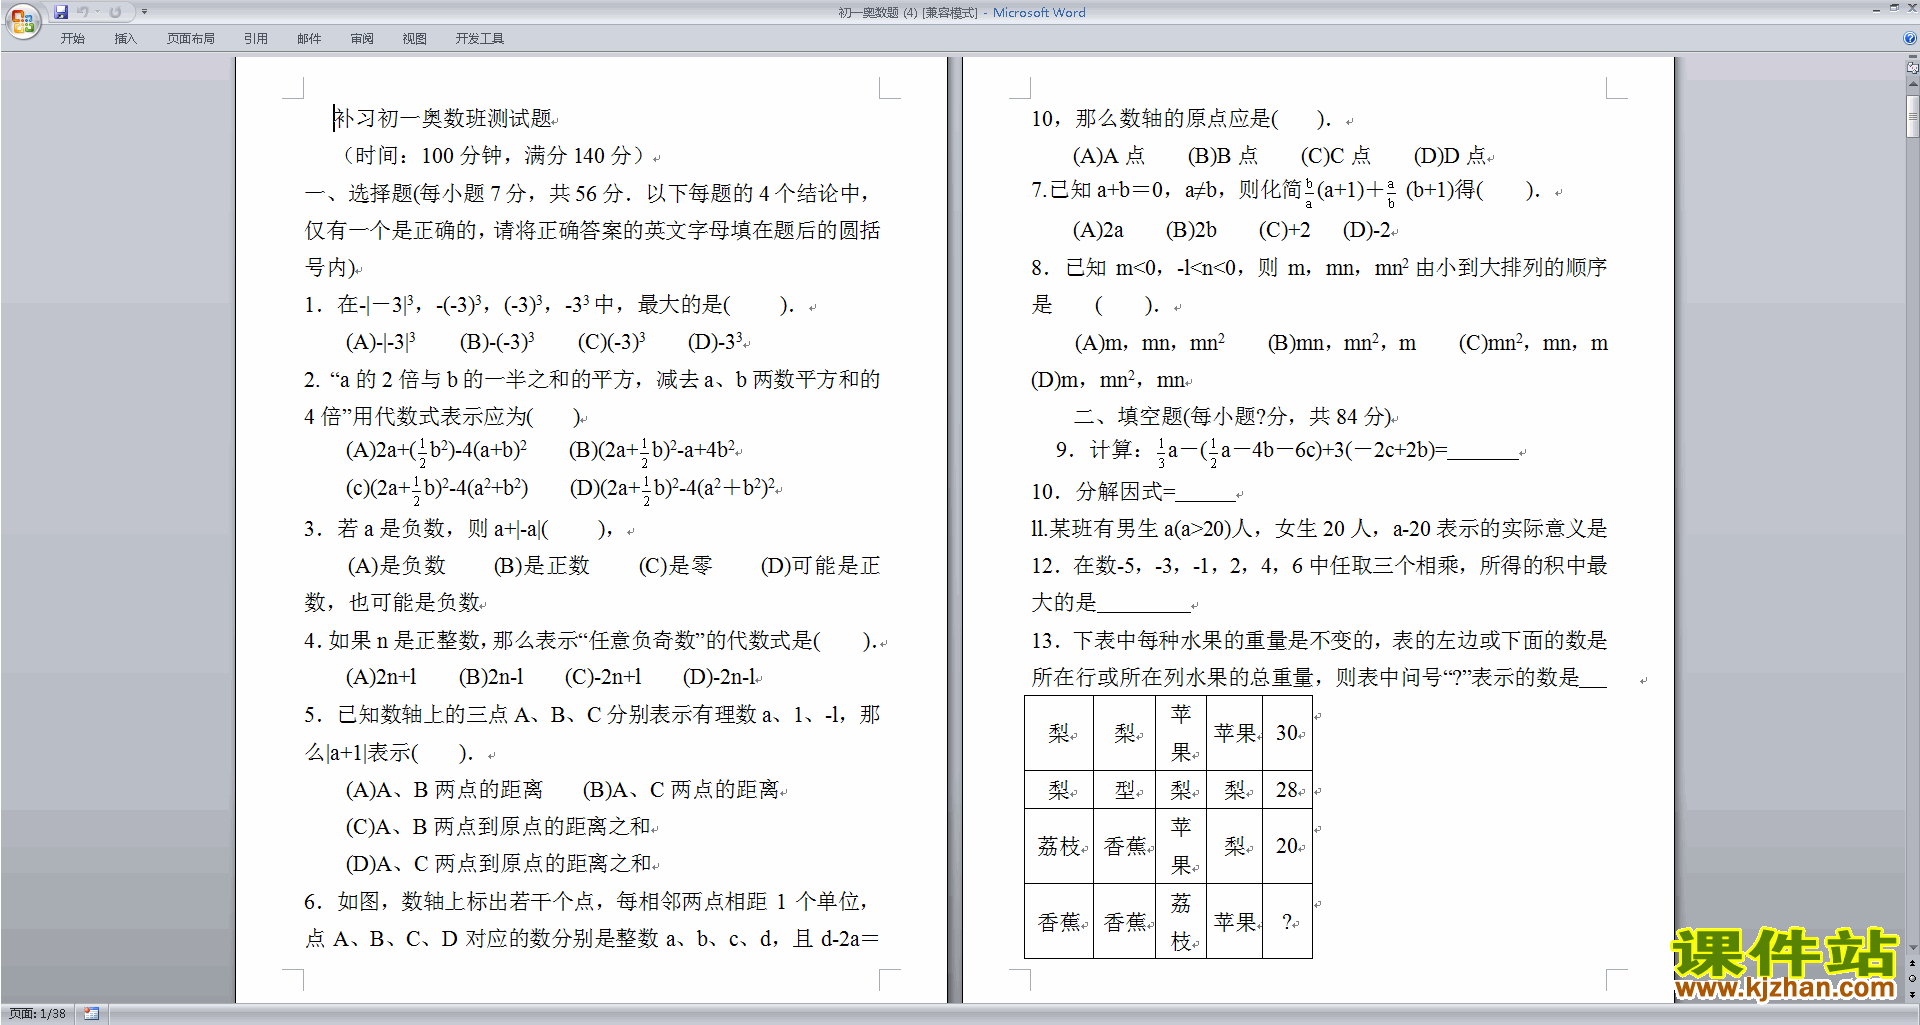Open the 开发工具 ribbon tab
The height and width of the screenshot is (1025, 1920).
coord(479,38)
